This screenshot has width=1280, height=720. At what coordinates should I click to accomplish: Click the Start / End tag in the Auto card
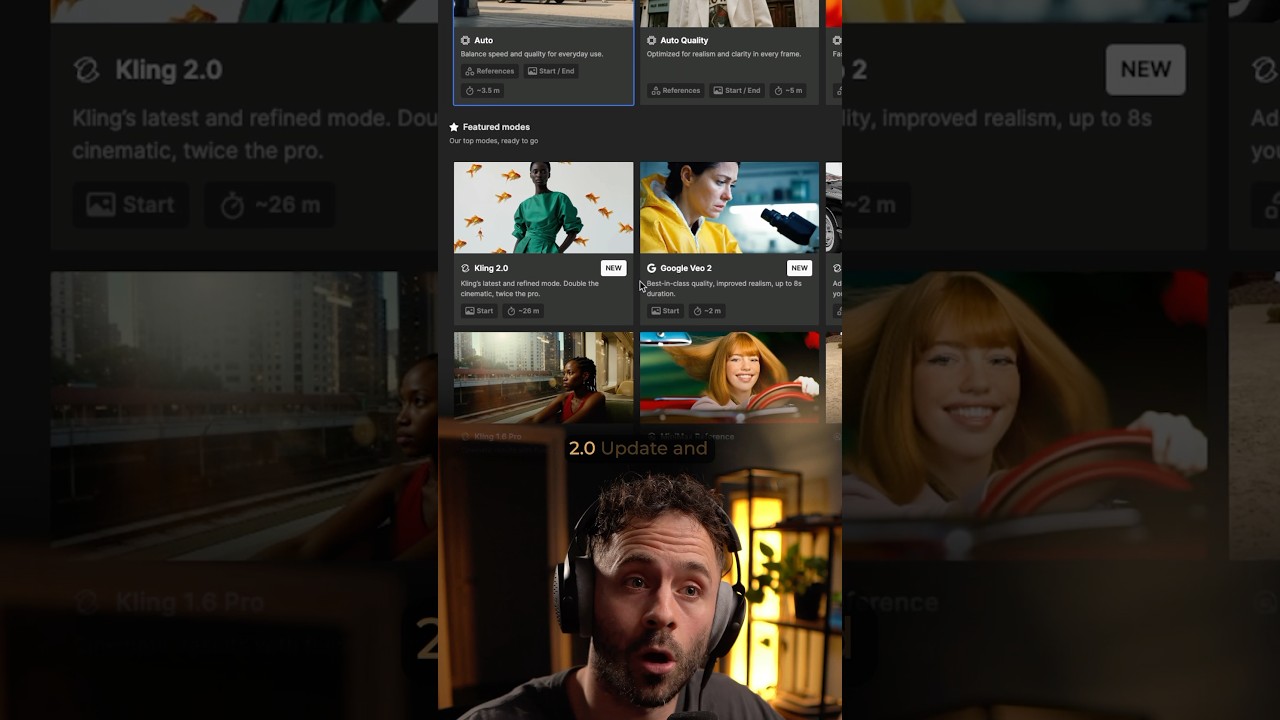[552, 71]
